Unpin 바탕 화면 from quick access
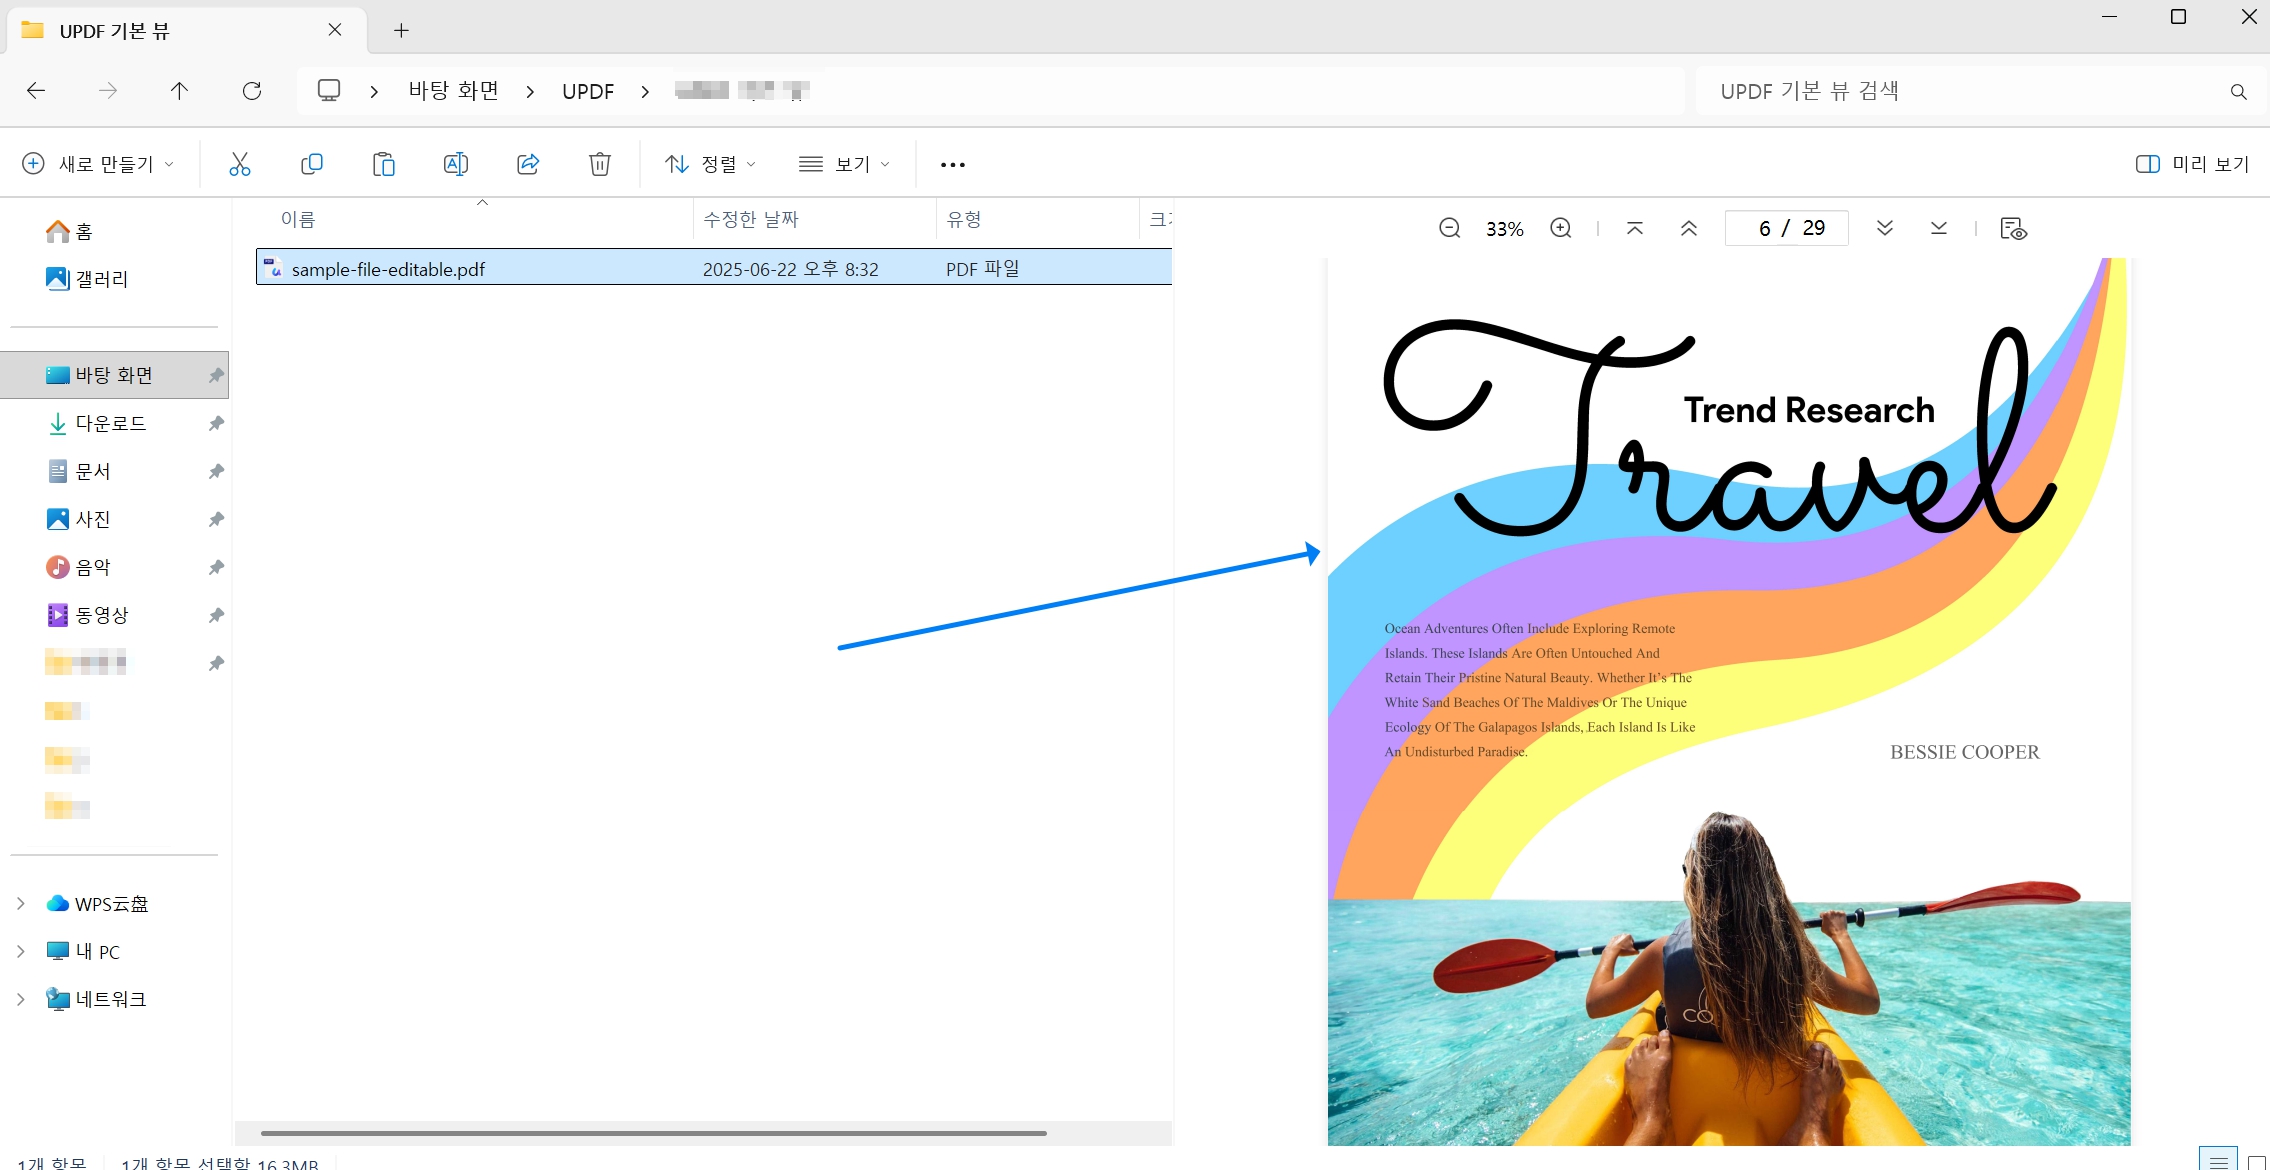Screen dimensions: 2270x1170 click(216, 375)
